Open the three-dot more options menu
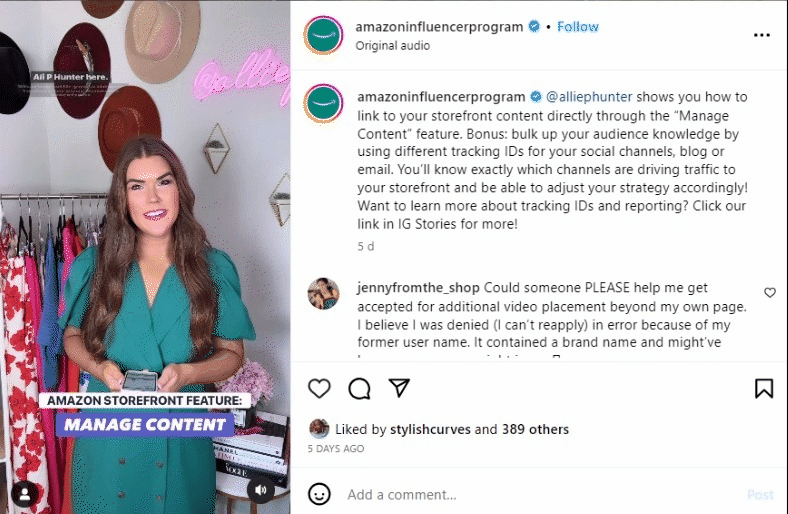788x514 pixels. (x=762, y=35)
